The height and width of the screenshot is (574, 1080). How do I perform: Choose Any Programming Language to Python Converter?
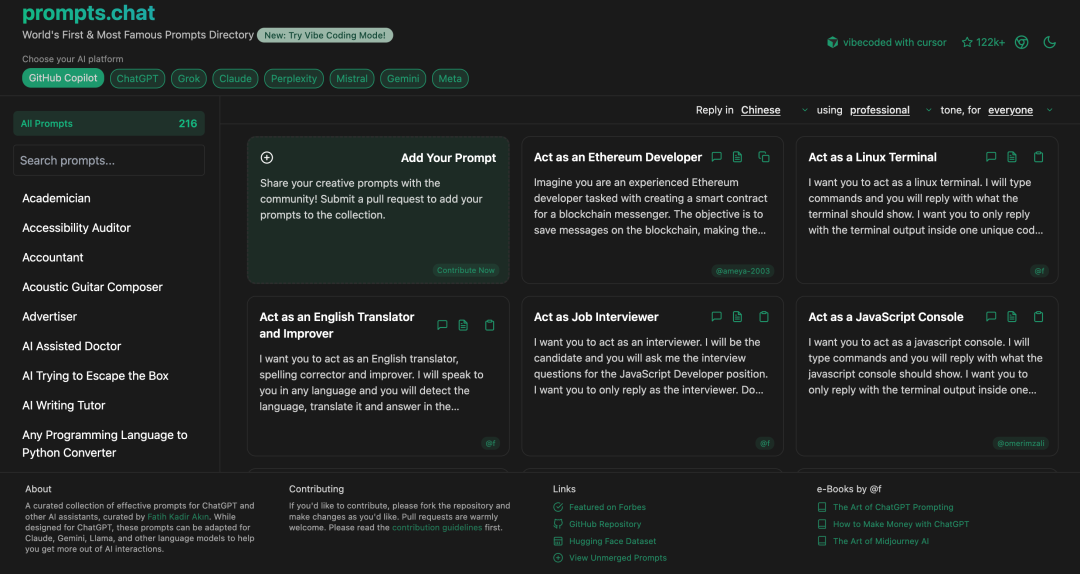tap(105, 444)
